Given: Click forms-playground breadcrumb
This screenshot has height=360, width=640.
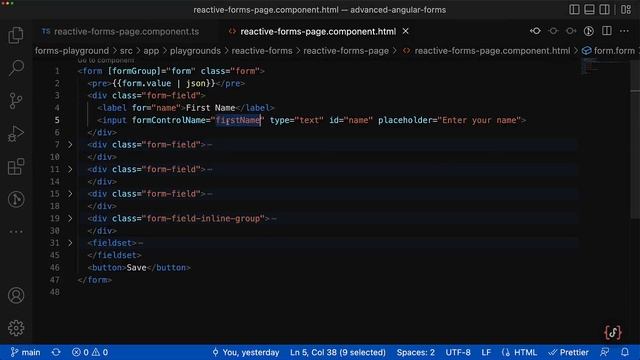Looking at the screenshot, I should pyautogui.click(x=72, y=51).
